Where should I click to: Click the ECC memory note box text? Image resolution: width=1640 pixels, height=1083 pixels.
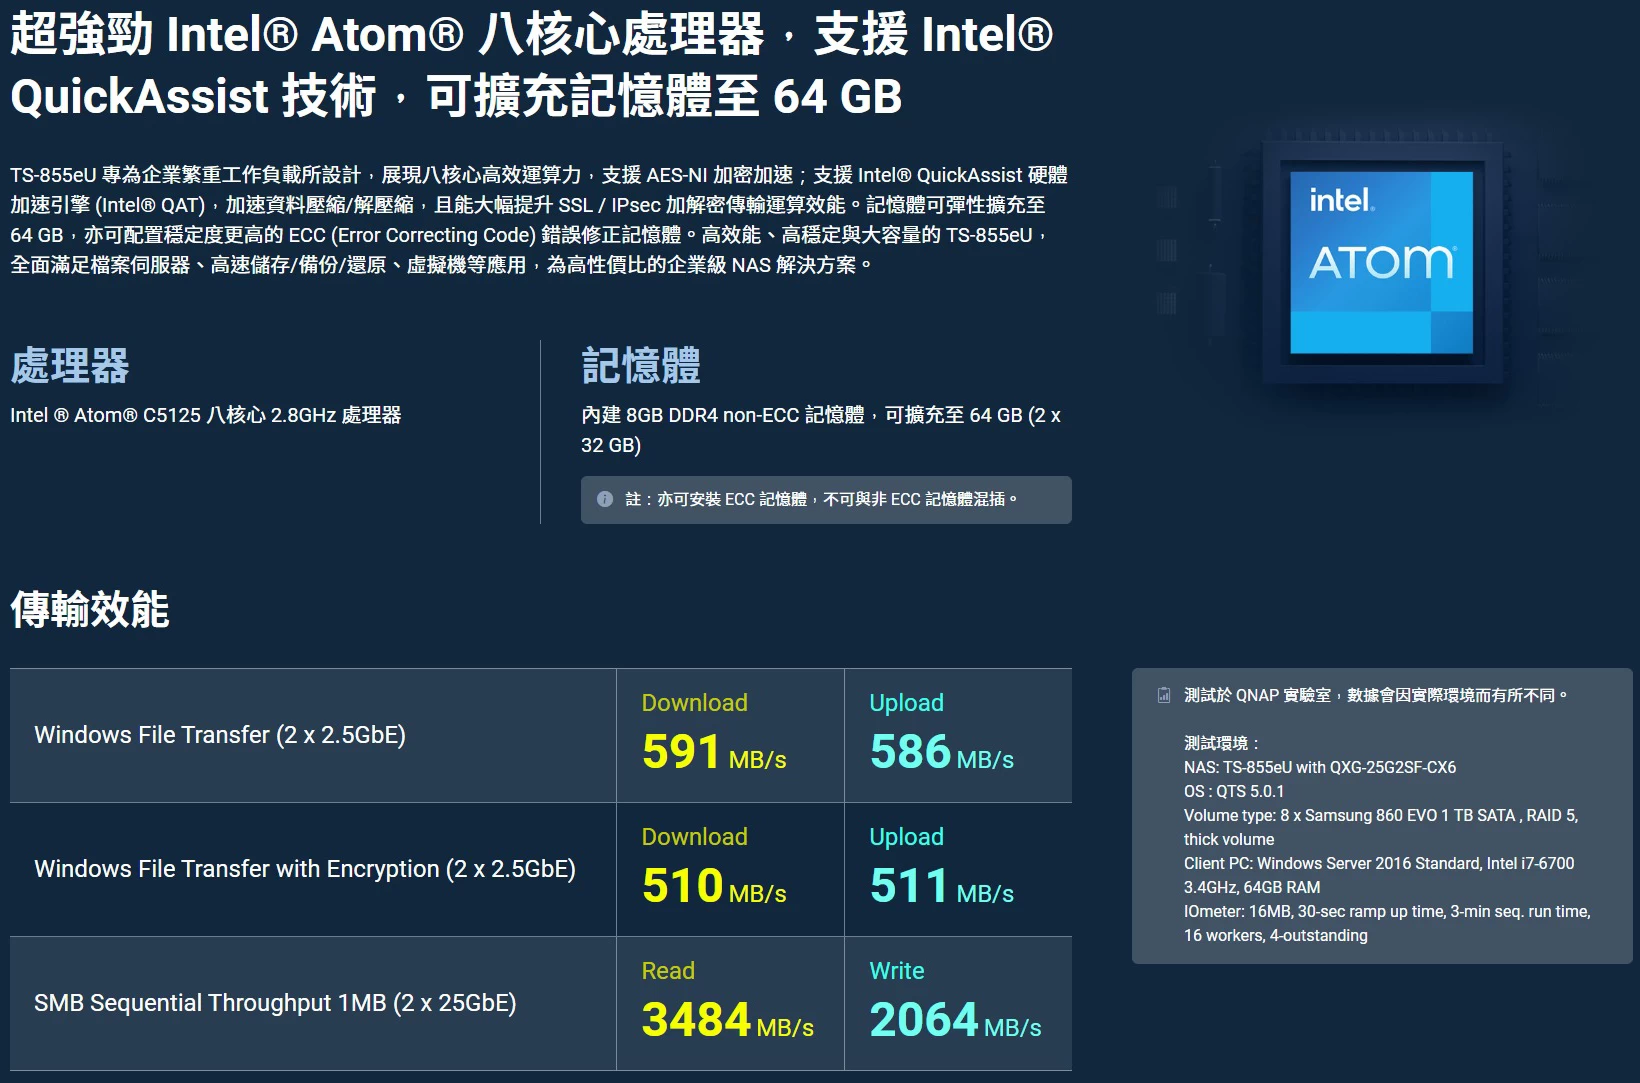(x=821, y=499)
